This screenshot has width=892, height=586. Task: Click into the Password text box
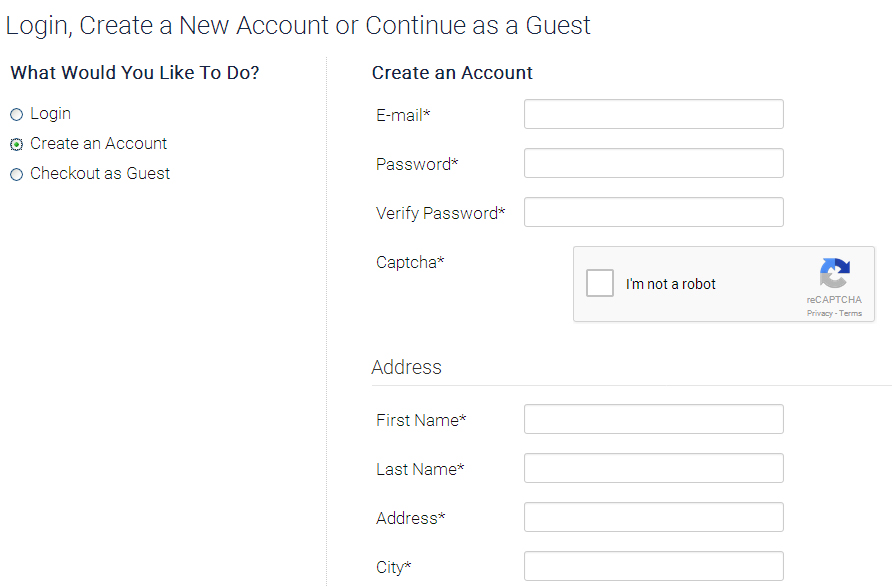coord(653,164)
